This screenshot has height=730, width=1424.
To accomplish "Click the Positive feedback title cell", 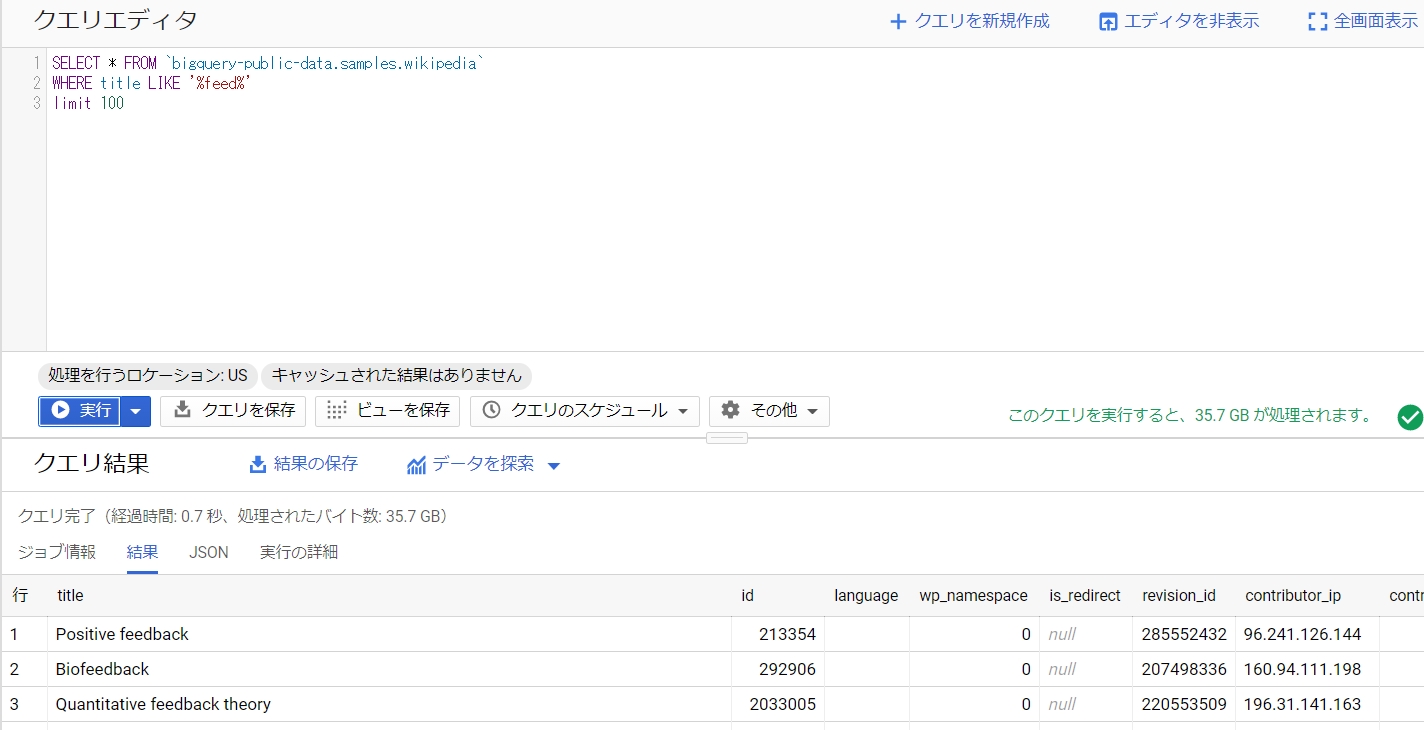I will [122, 634].
